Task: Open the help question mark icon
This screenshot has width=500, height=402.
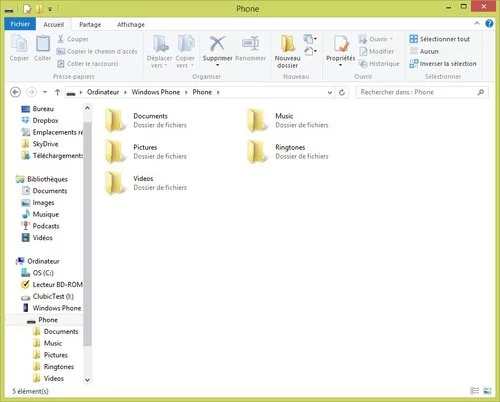Action: coord(489,23)
